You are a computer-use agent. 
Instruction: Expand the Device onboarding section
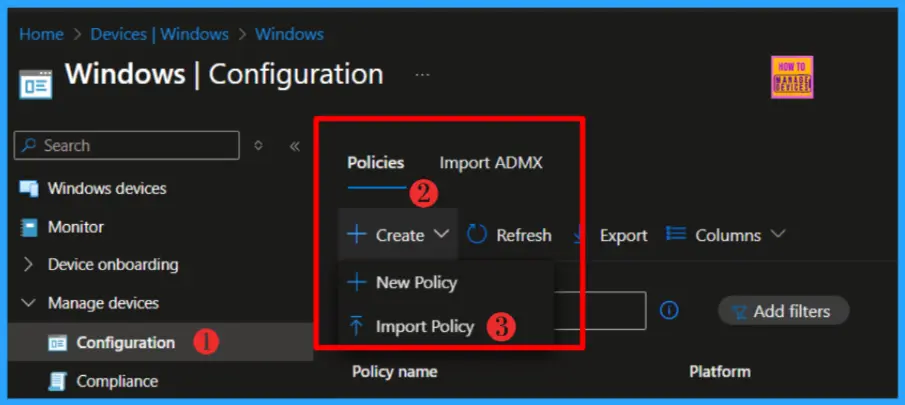click(x=28, y=265)
